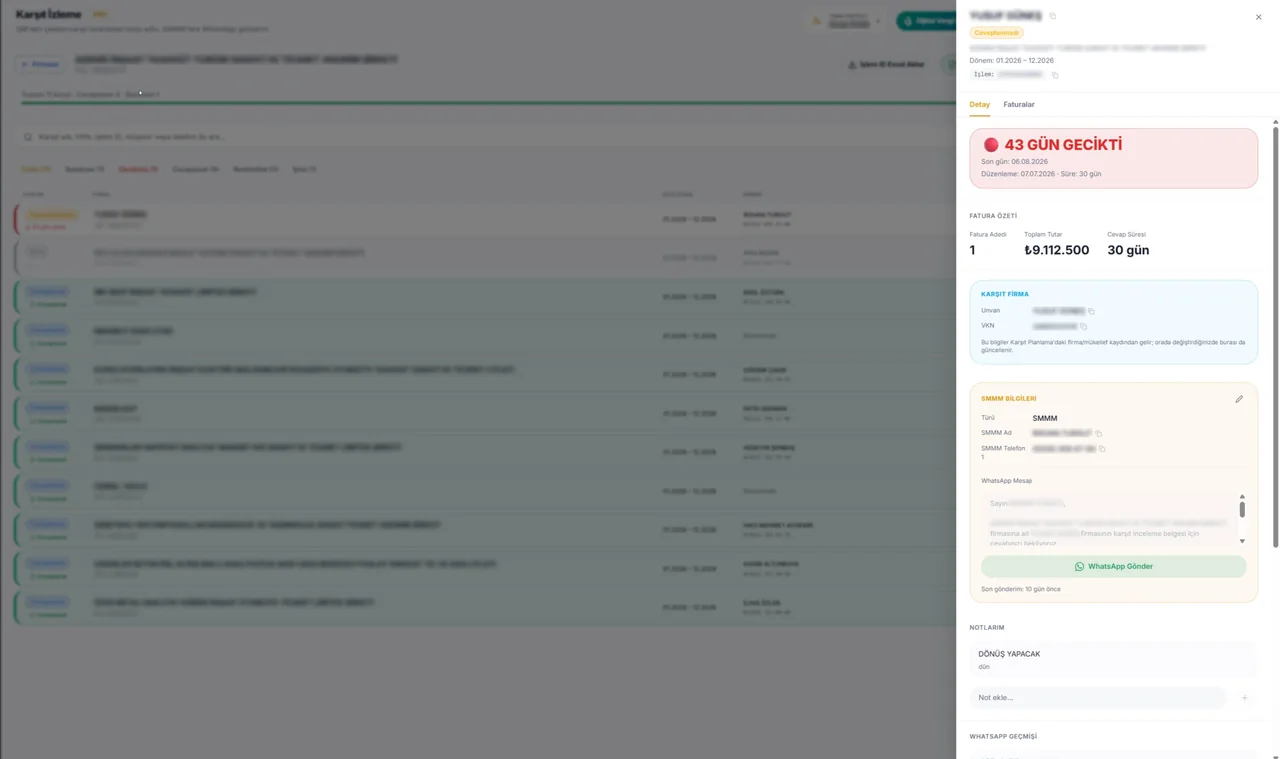Select the Dönem 01.2026 – 12.2026 text
1280x759 pixels.
1011,61
